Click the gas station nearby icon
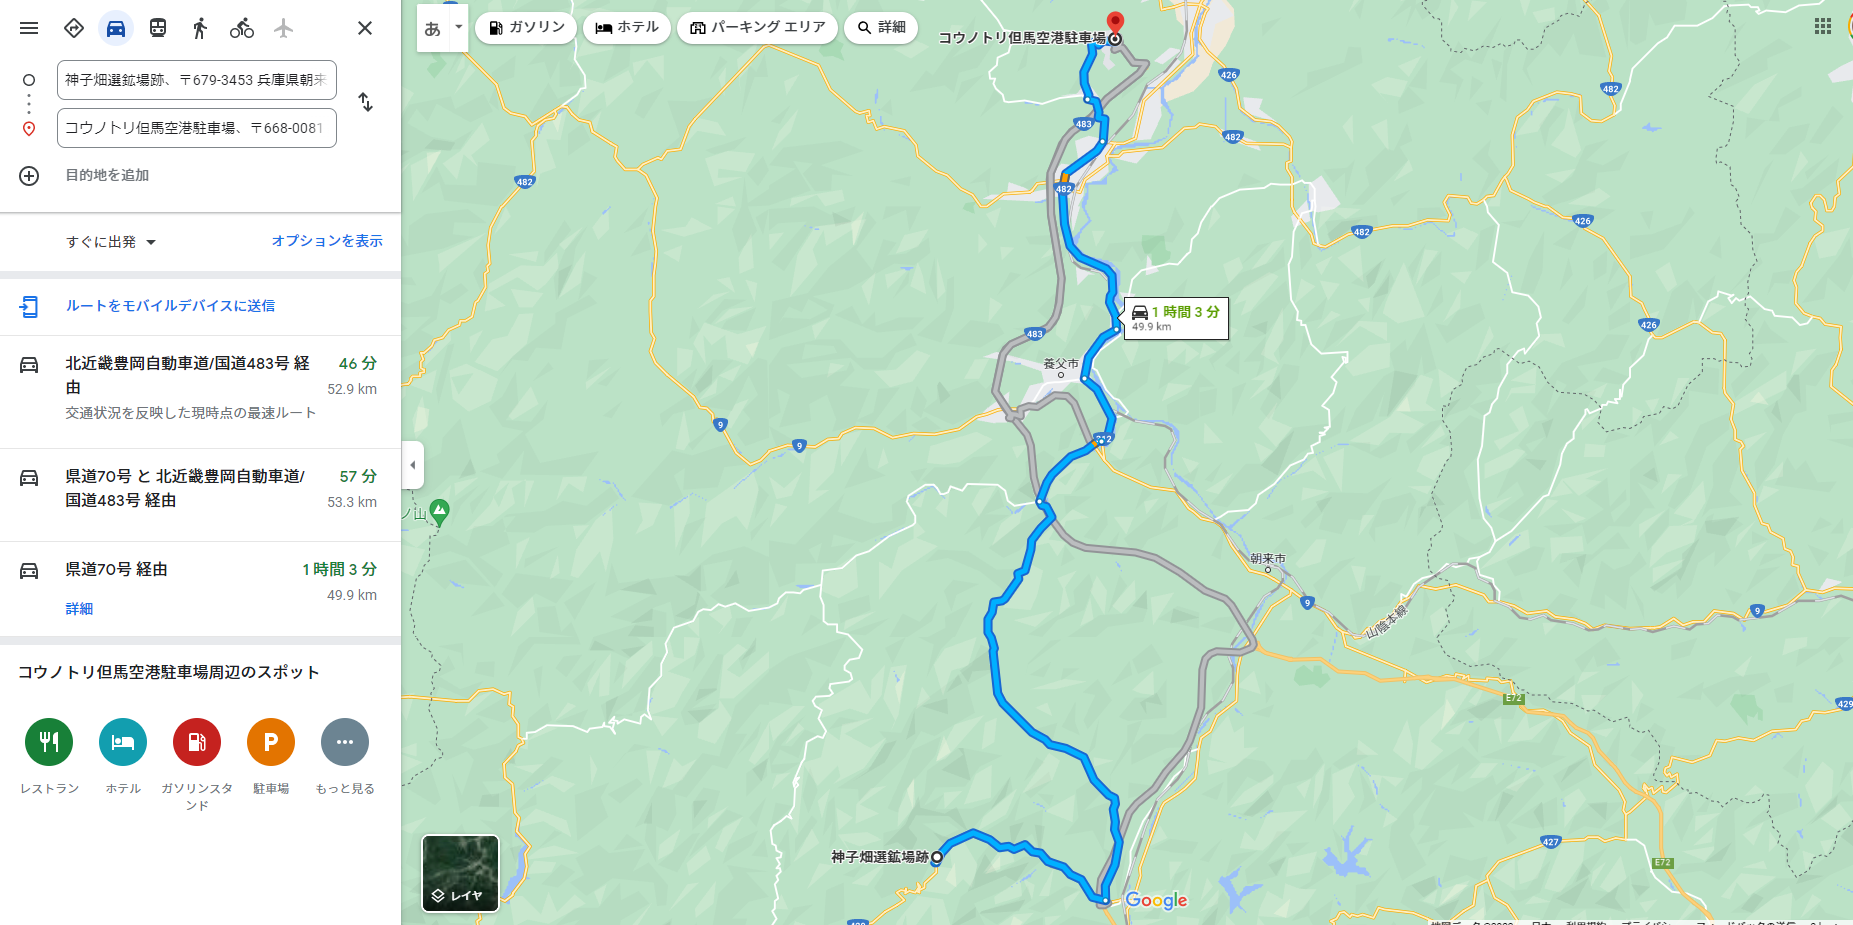The image size is (1853, 925). click(197, 742)
